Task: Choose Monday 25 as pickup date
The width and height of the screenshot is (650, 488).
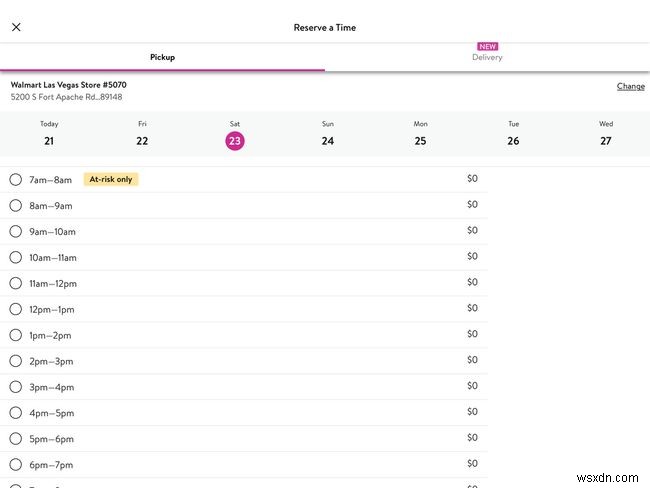Action: 420,134
